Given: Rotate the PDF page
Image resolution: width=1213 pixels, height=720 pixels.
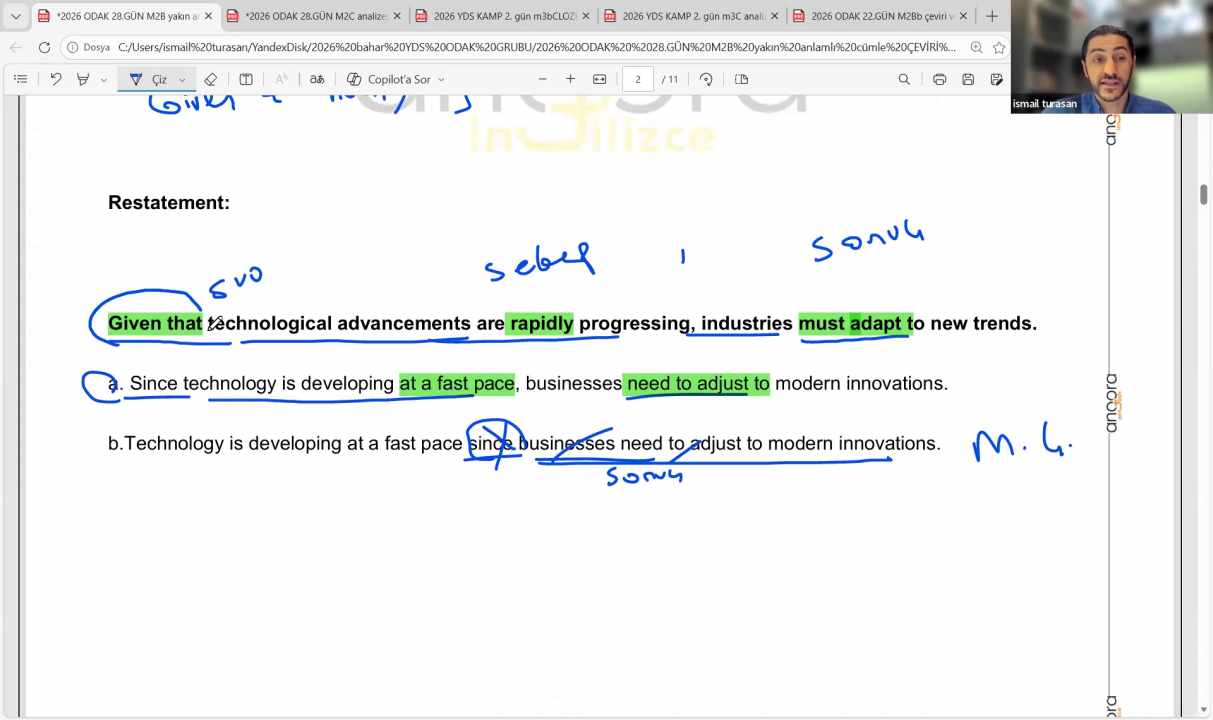Looking at the screenshot, I should 706,79.
